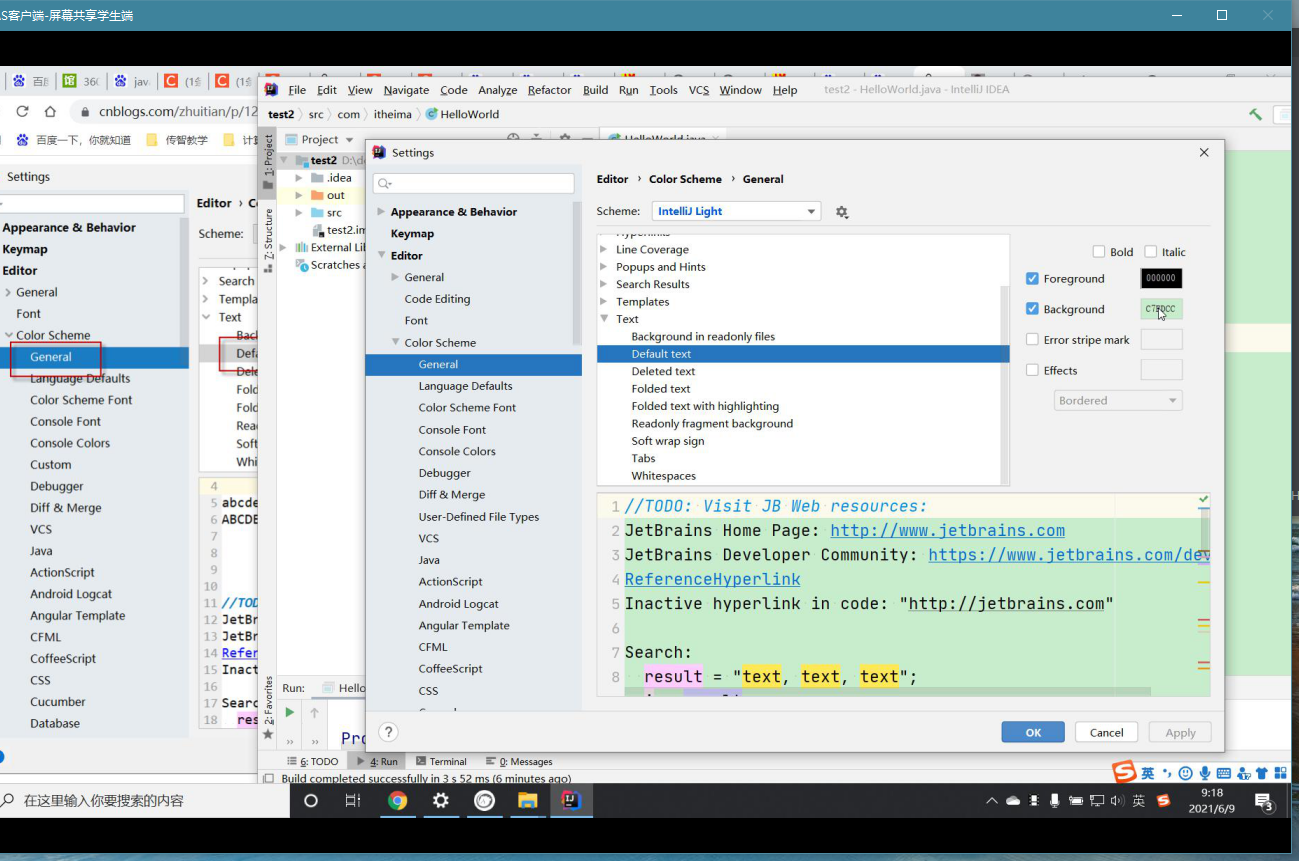Enable the Error stripe mark checkbox
The image size is (1299, 861).
(1033, 340)
